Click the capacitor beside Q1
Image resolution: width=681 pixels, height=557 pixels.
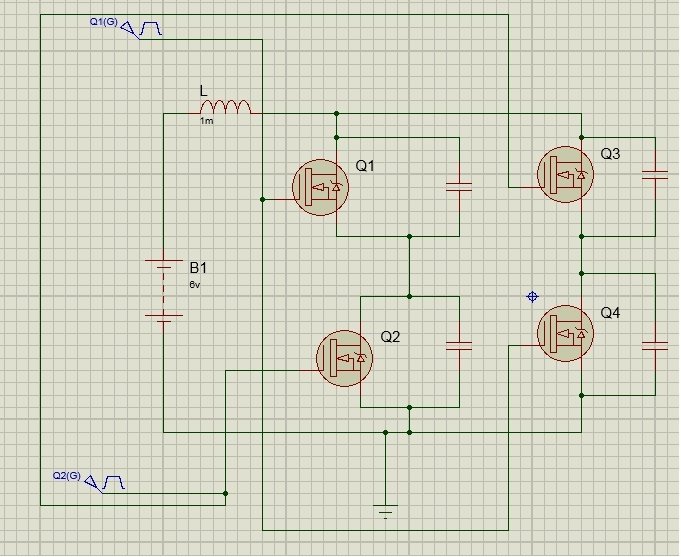coord(459,187)
